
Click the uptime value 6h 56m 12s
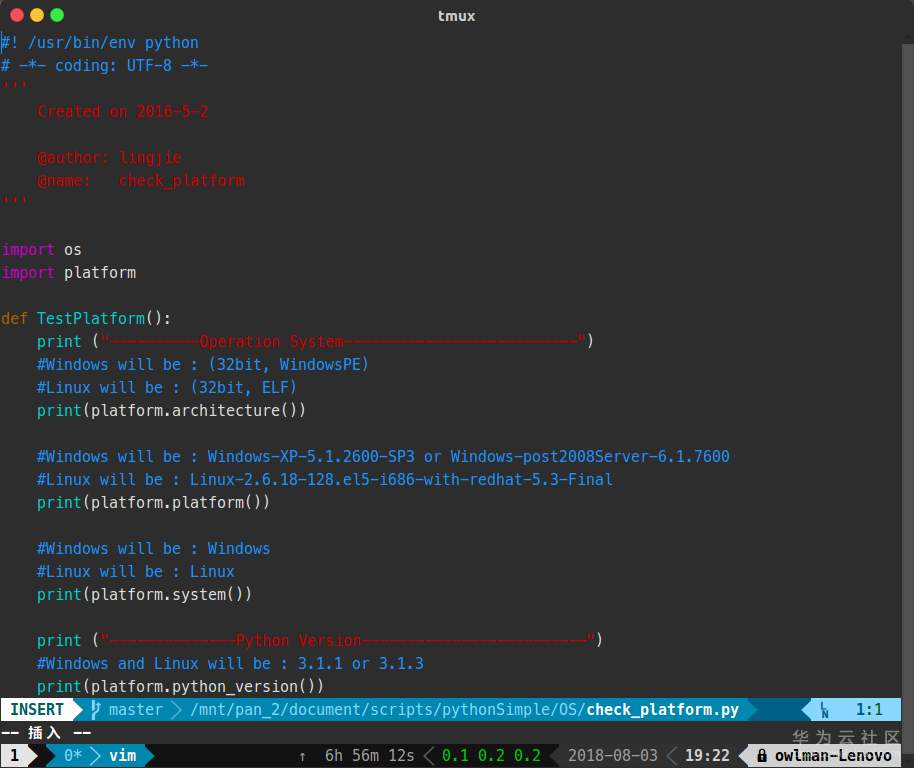pos(370,756)
